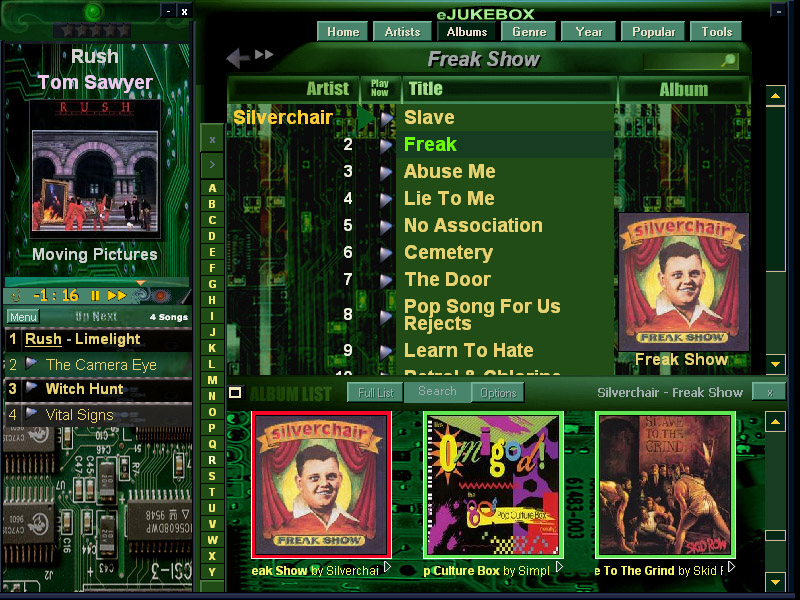Click the Artist column header

pyautogui.click(x=293, y=89)
